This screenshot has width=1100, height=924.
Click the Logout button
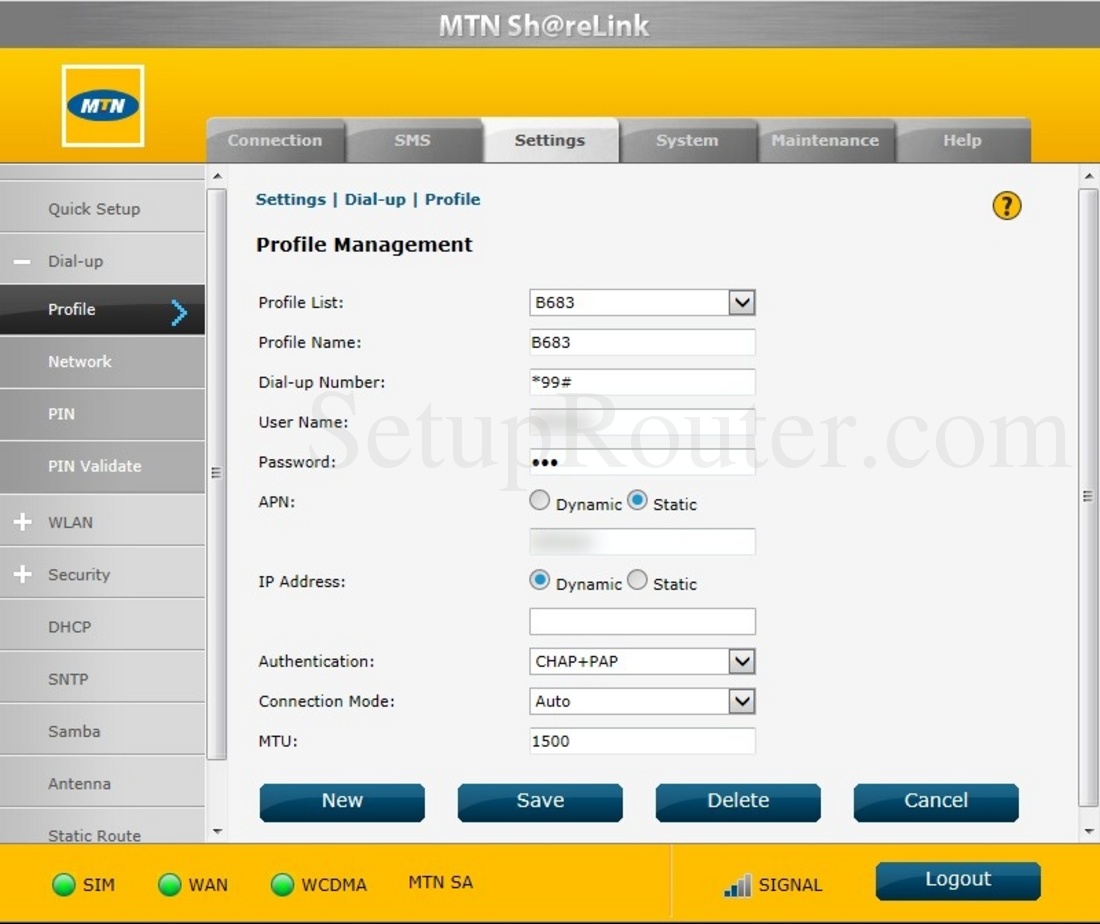pos(956,879)
